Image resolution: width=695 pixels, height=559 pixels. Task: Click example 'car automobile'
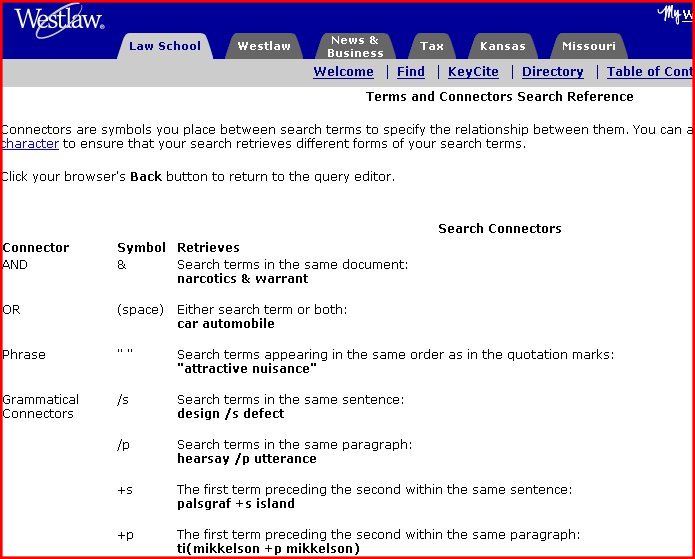tap(226, 324)
